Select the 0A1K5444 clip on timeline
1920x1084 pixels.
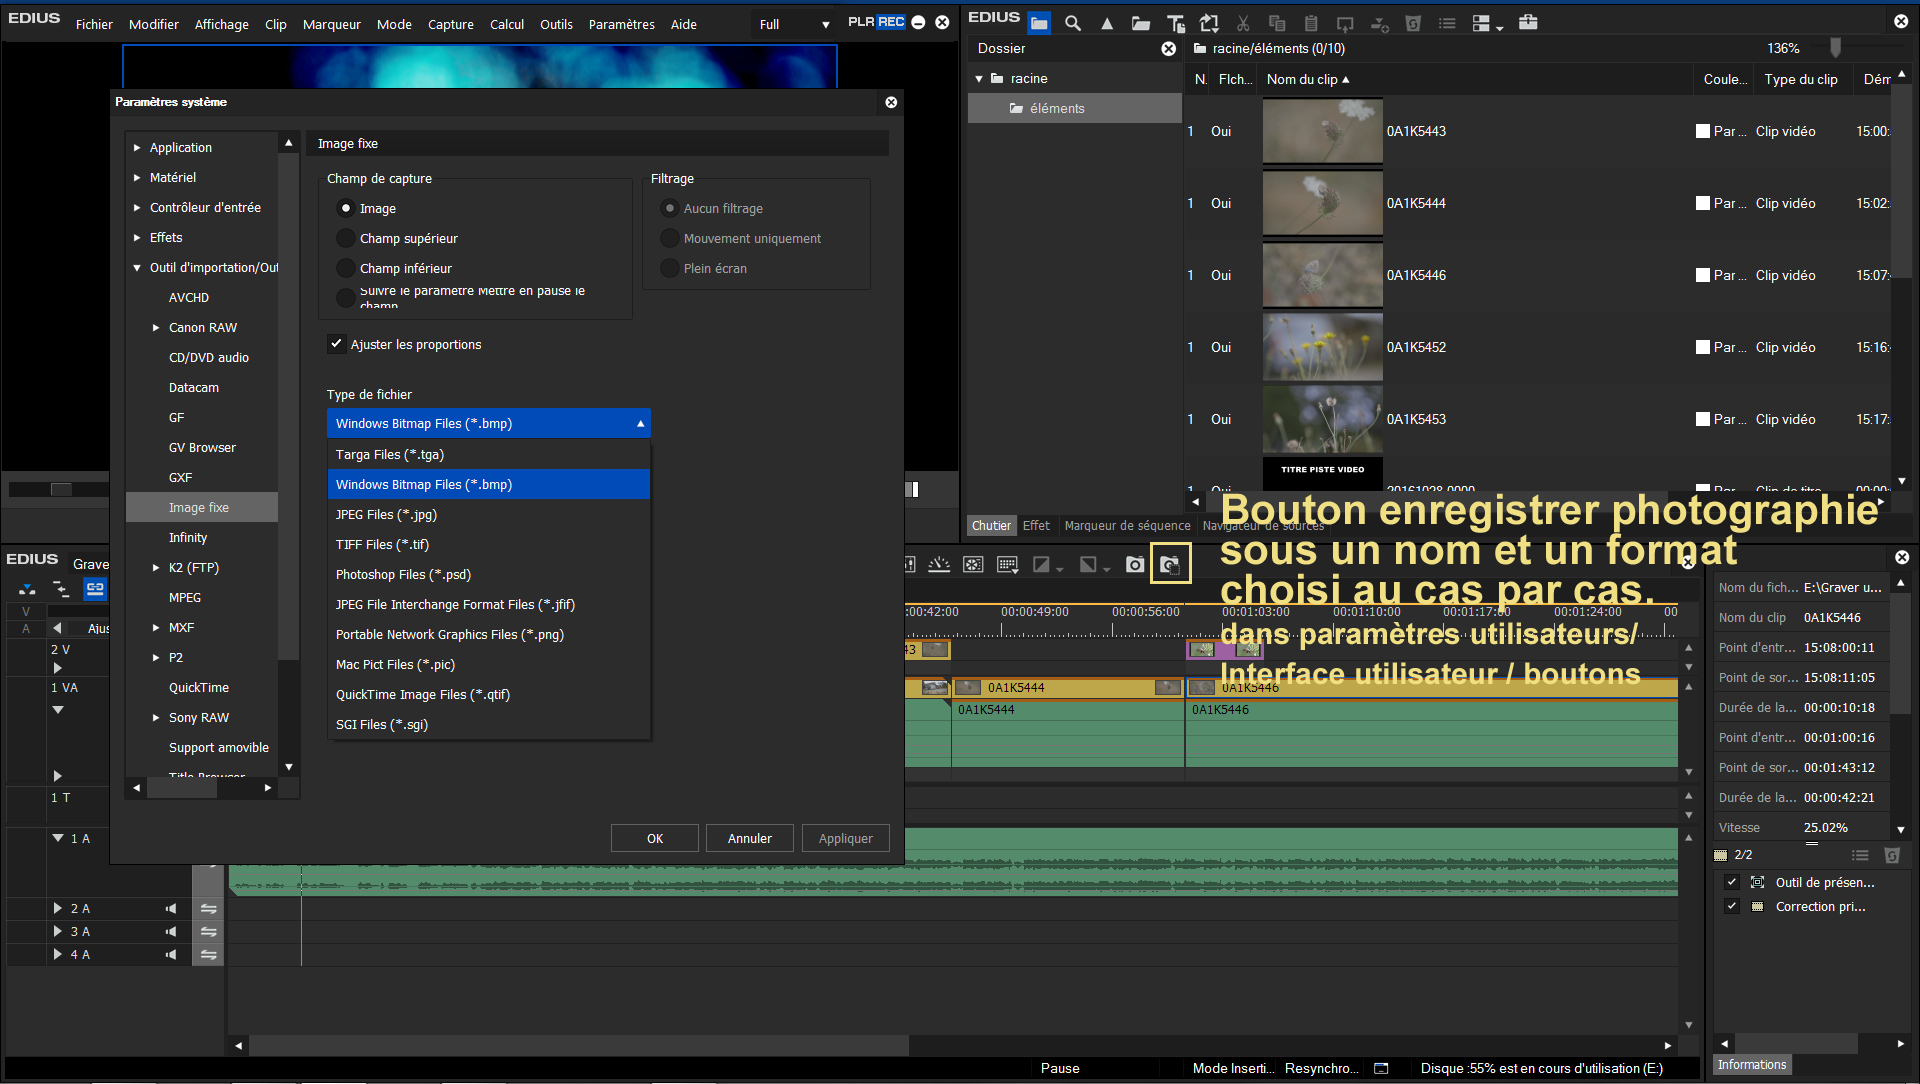(1066, 688)
